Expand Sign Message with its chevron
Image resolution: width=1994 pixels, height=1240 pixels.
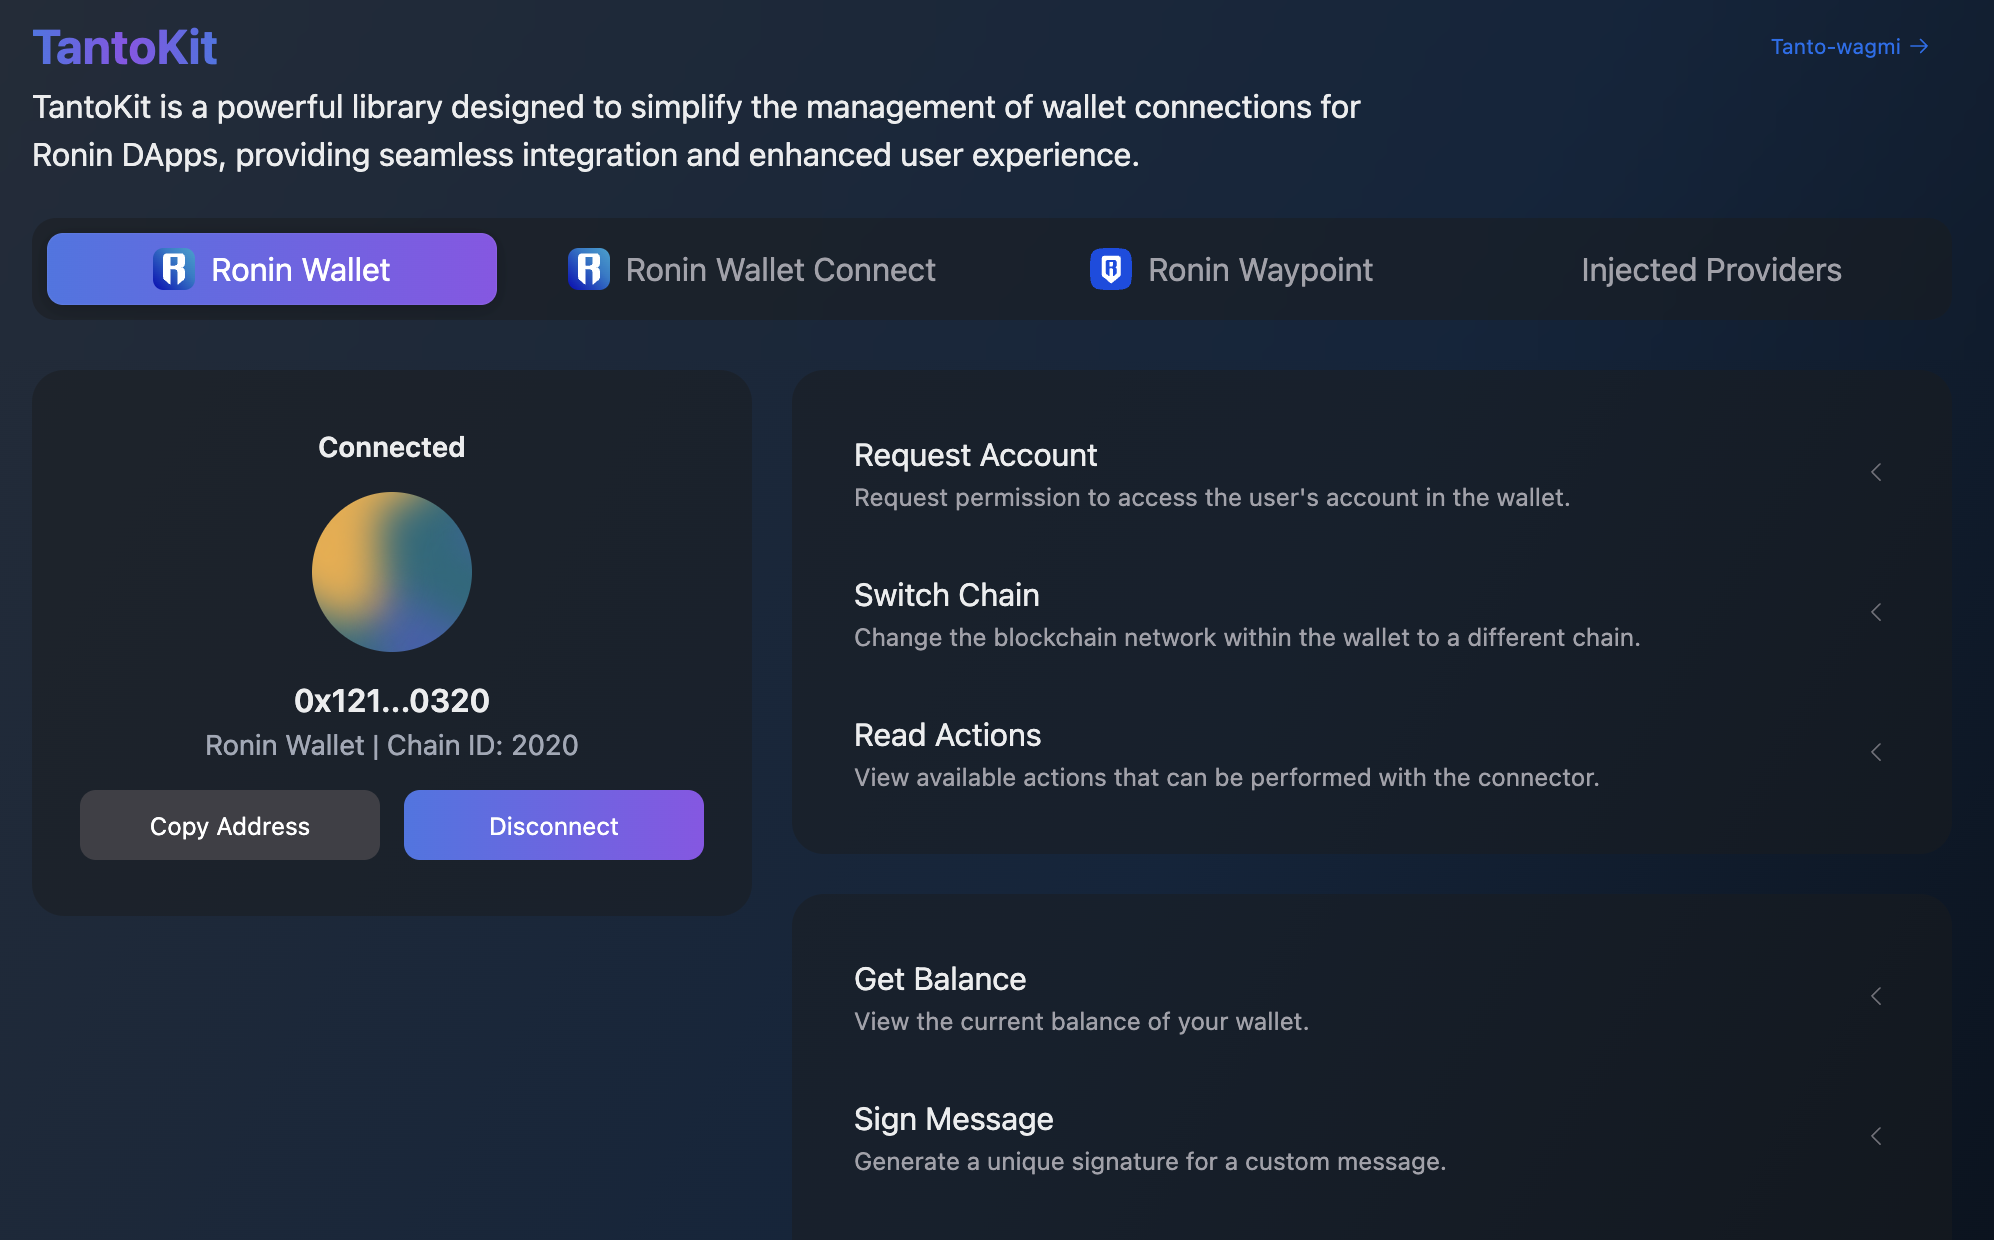1877,1136
